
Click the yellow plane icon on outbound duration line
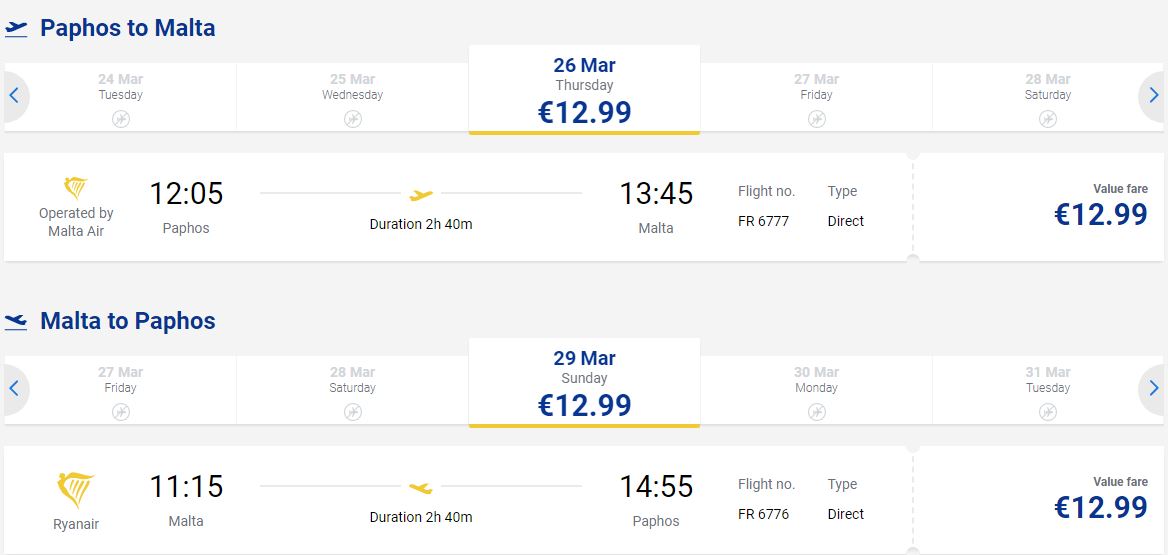[421, 194]
